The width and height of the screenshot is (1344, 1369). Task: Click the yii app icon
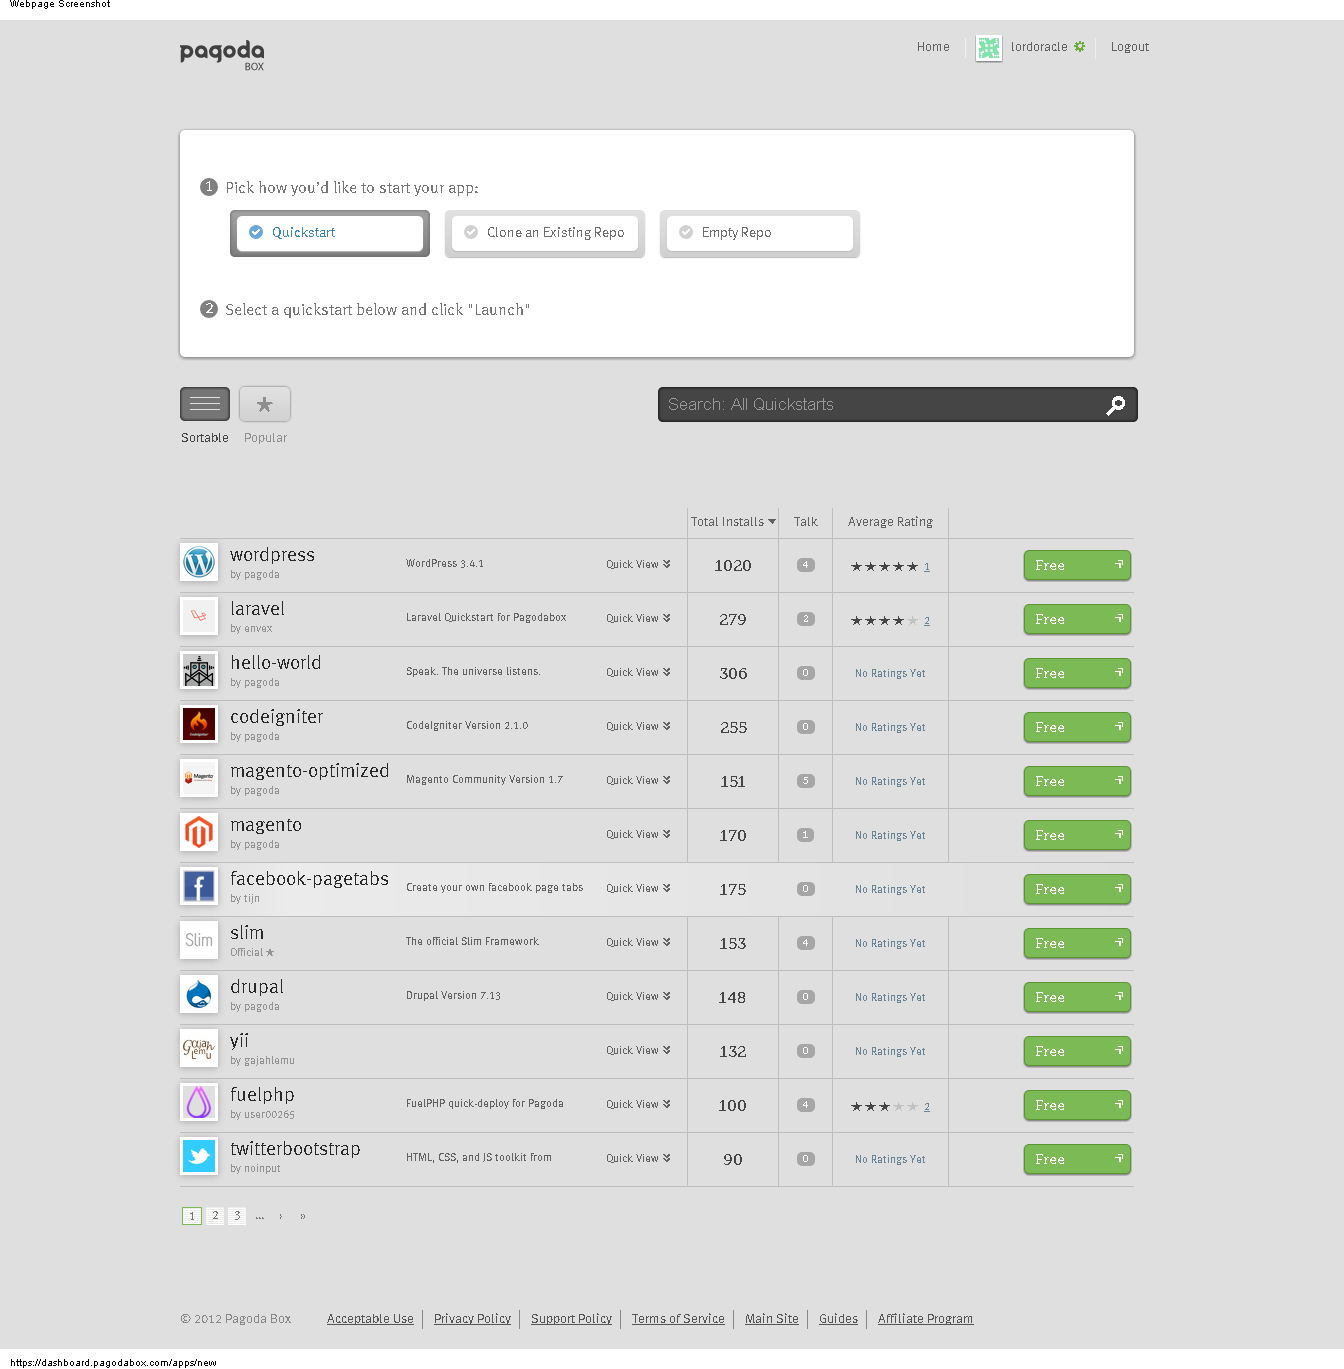[199, 1048]
